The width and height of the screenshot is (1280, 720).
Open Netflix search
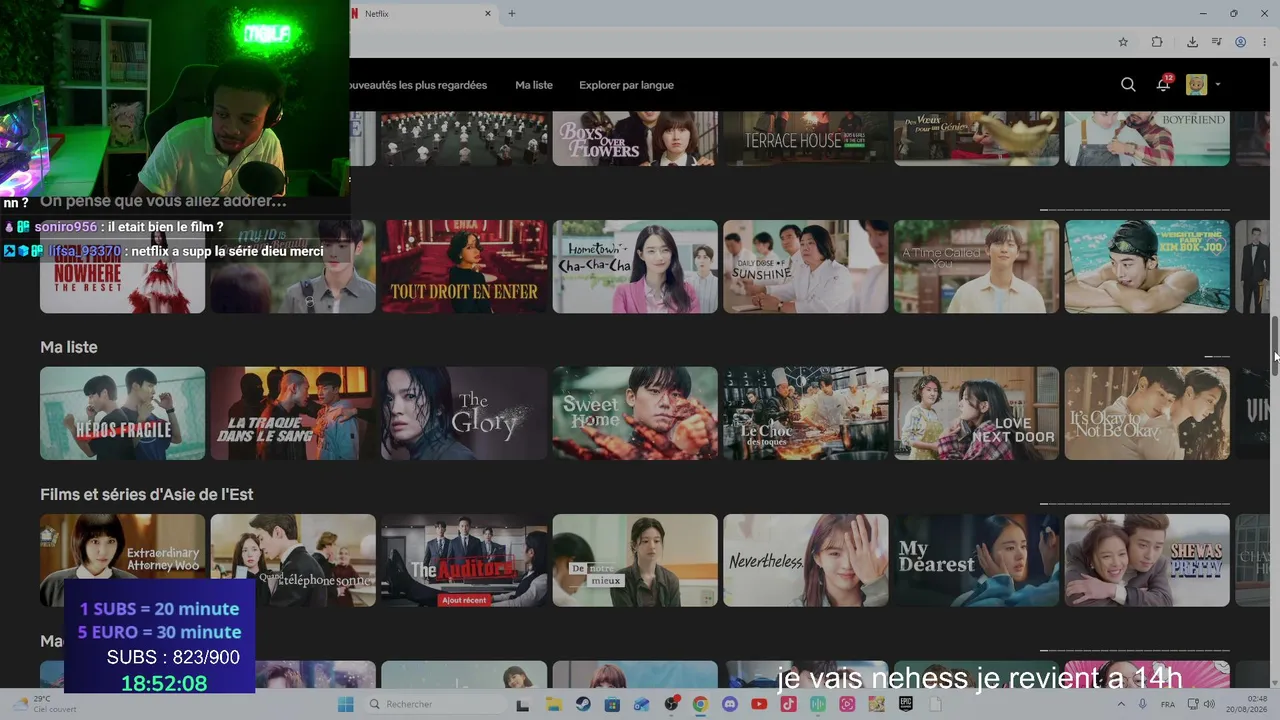pyautogui.click(x=1128, y=85)
